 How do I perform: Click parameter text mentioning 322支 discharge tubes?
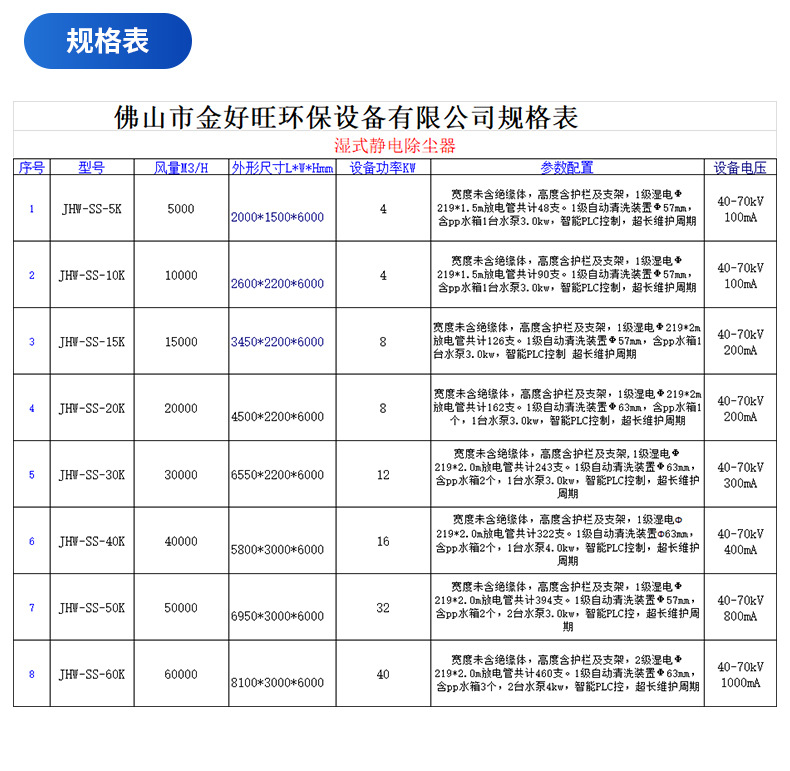(x=567, y=540)
